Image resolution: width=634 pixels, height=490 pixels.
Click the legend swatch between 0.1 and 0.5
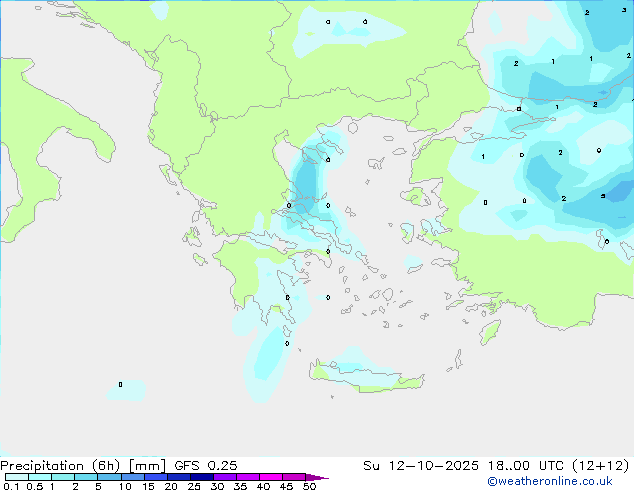pyautogui.click(x=17, y=477)
